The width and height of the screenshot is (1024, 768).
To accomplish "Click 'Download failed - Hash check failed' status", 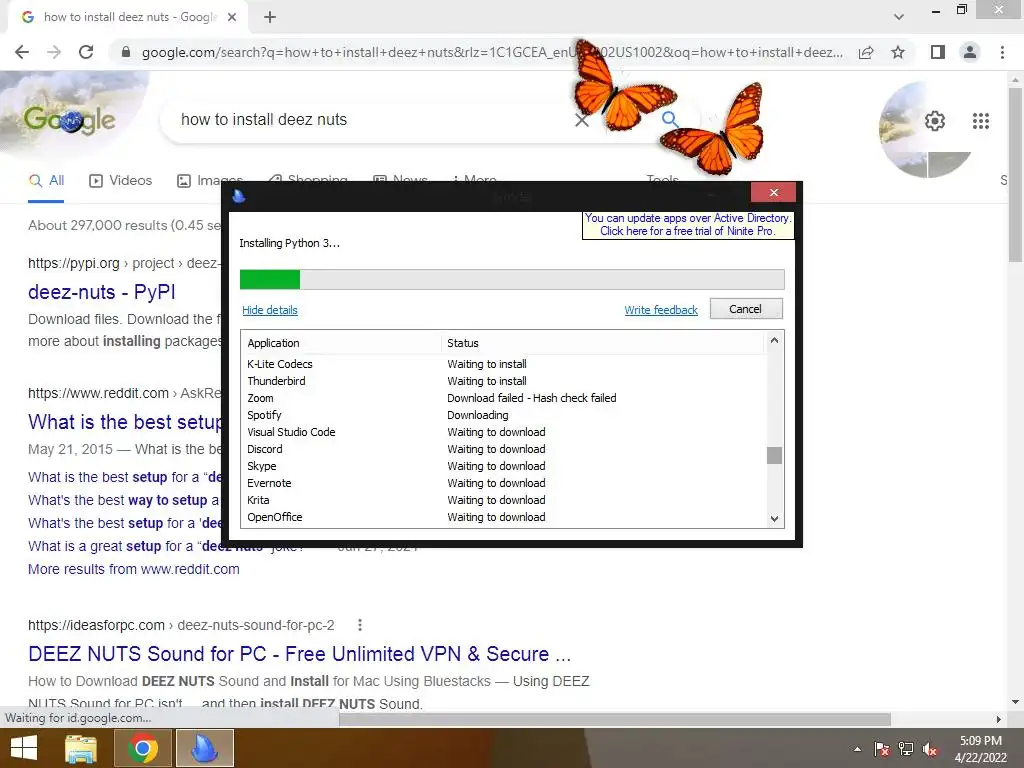I will click(x=532, y=398).
